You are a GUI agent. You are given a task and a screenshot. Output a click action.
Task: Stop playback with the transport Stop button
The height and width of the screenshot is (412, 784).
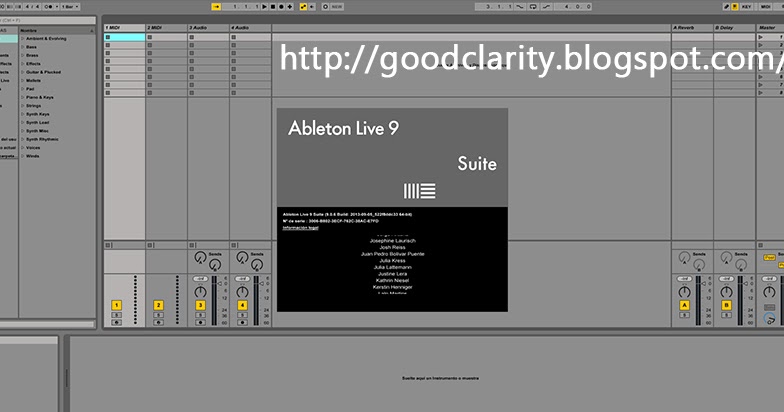(x=273, y=6)
